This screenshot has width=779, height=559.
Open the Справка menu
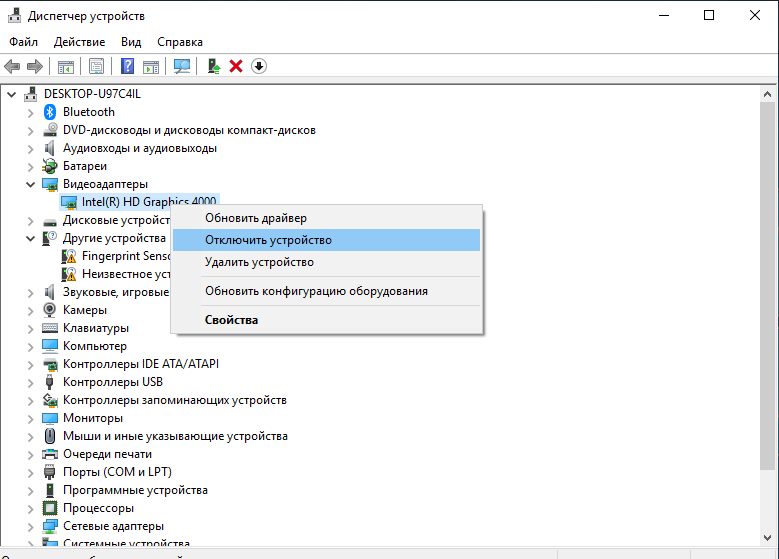pyautogui.click(x=180, y=42)
